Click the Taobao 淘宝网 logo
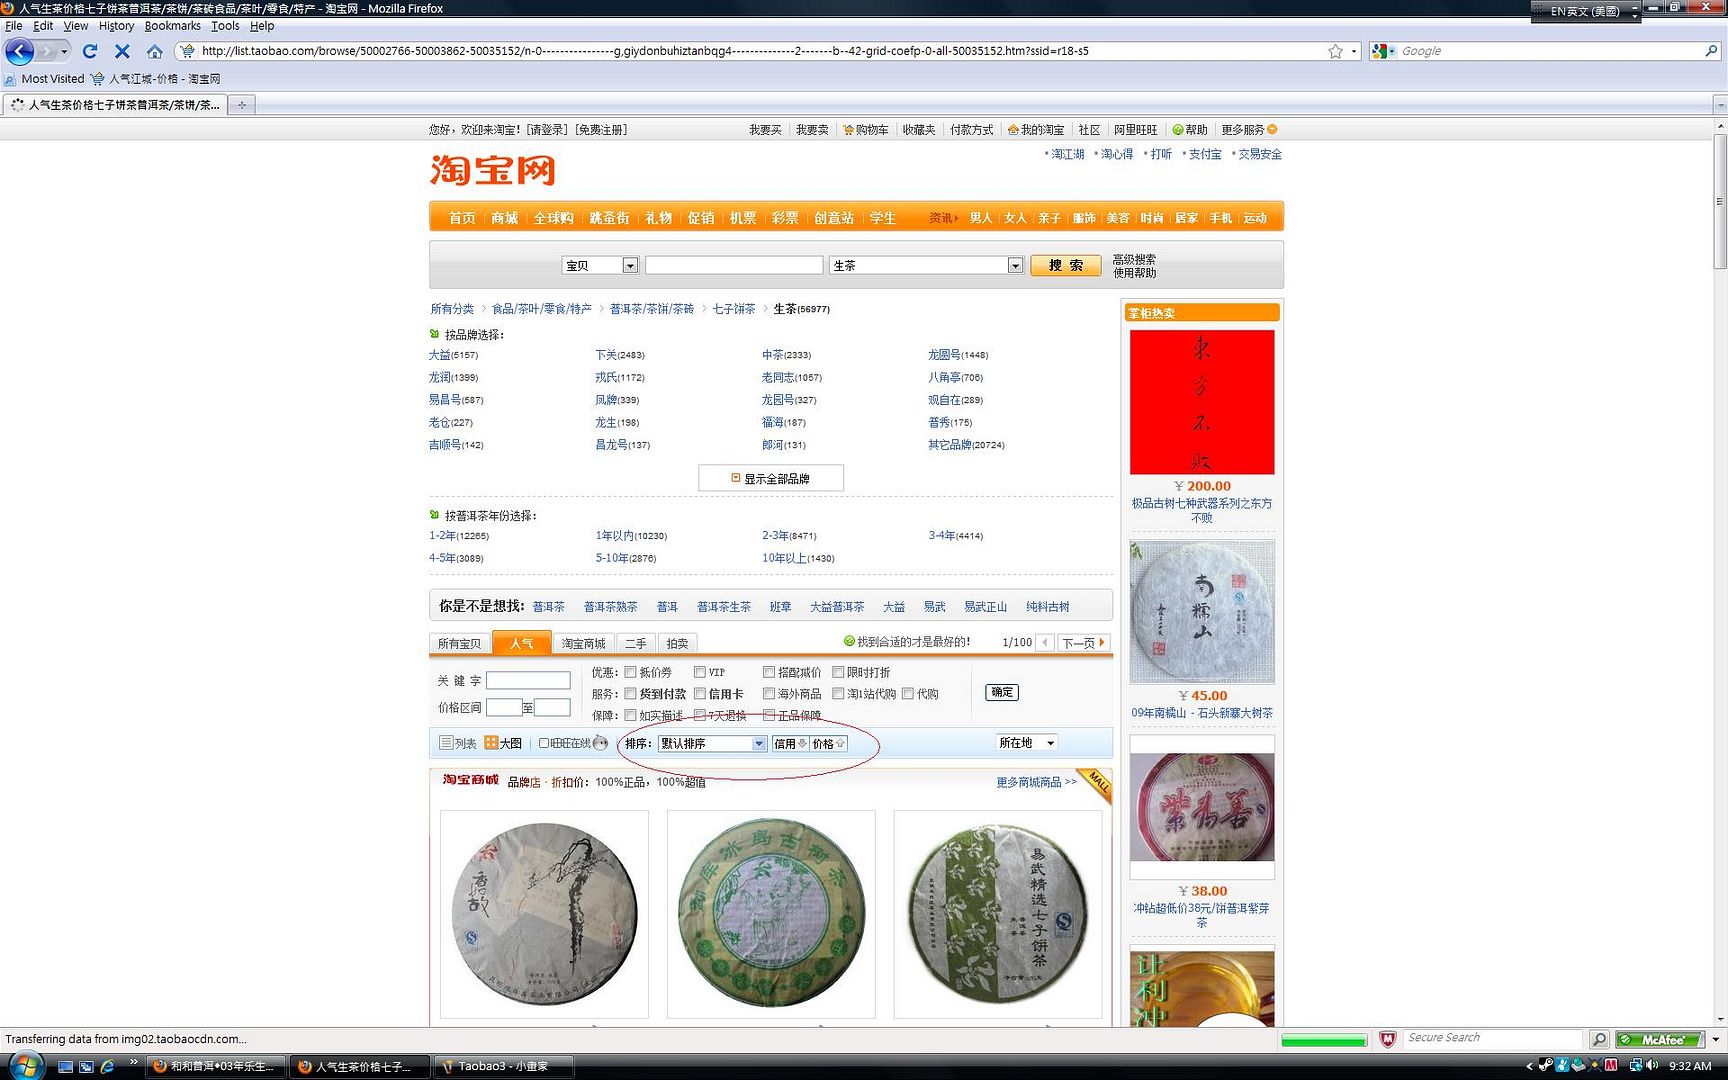 (x=492, y=170)
